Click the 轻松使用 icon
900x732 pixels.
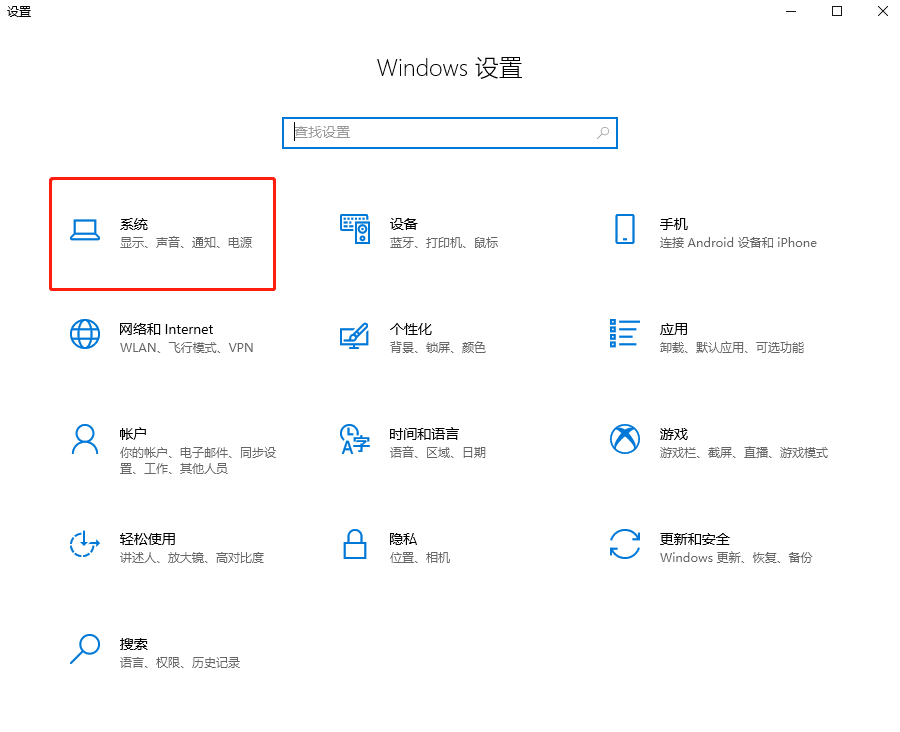pyautogui.click(x=85, y=544)
